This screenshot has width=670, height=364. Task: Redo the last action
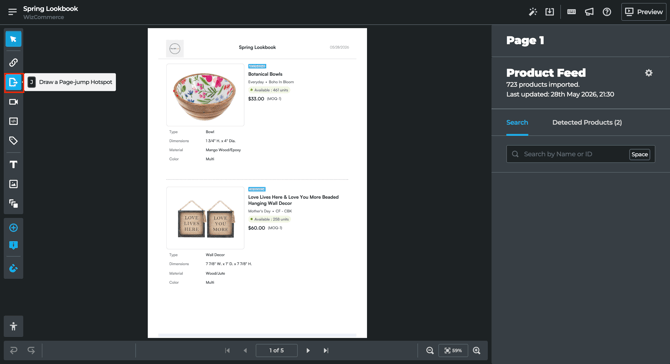pyautogui.click(x=31, y=350)
